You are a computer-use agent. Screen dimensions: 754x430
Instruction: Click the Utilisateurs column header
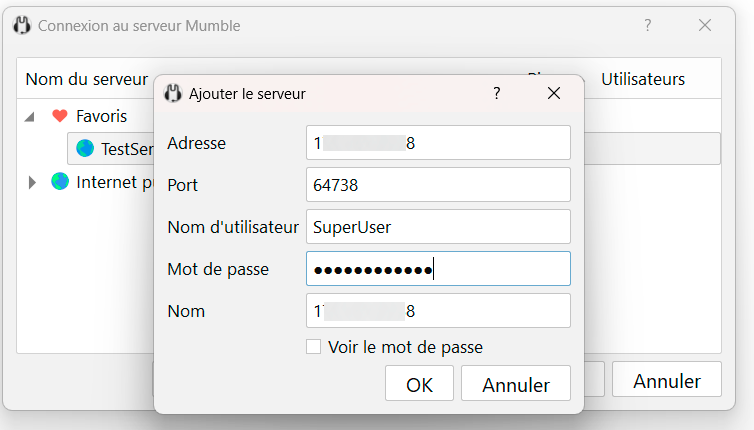(643, 79)
